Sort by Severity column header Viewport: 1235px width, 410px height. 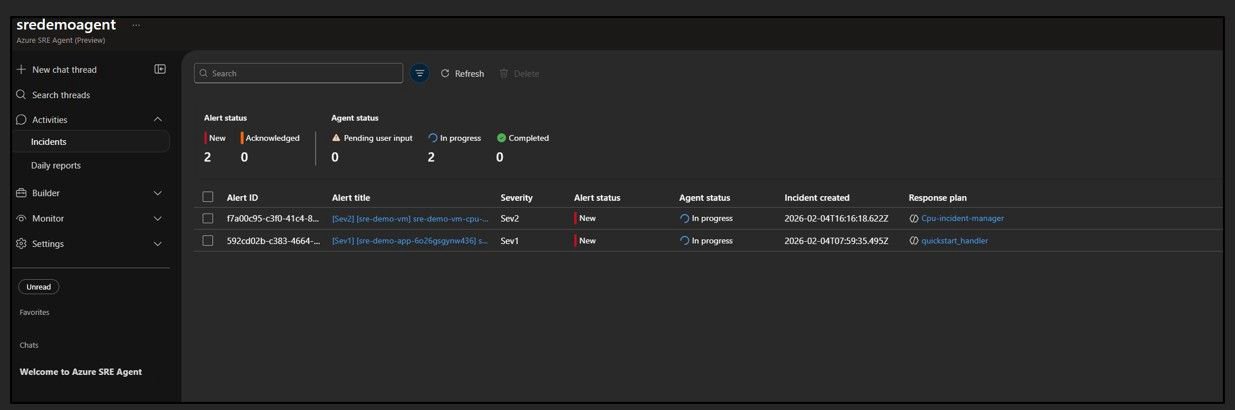point(517,198)
